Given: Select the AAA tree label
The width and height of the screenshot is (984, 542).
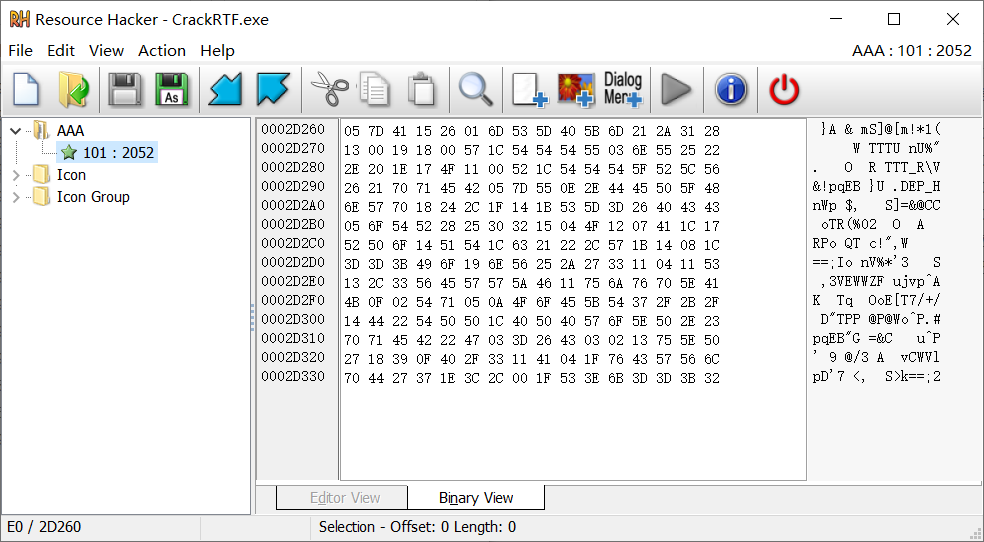Looking at the screenshot, I should [70, 130].
